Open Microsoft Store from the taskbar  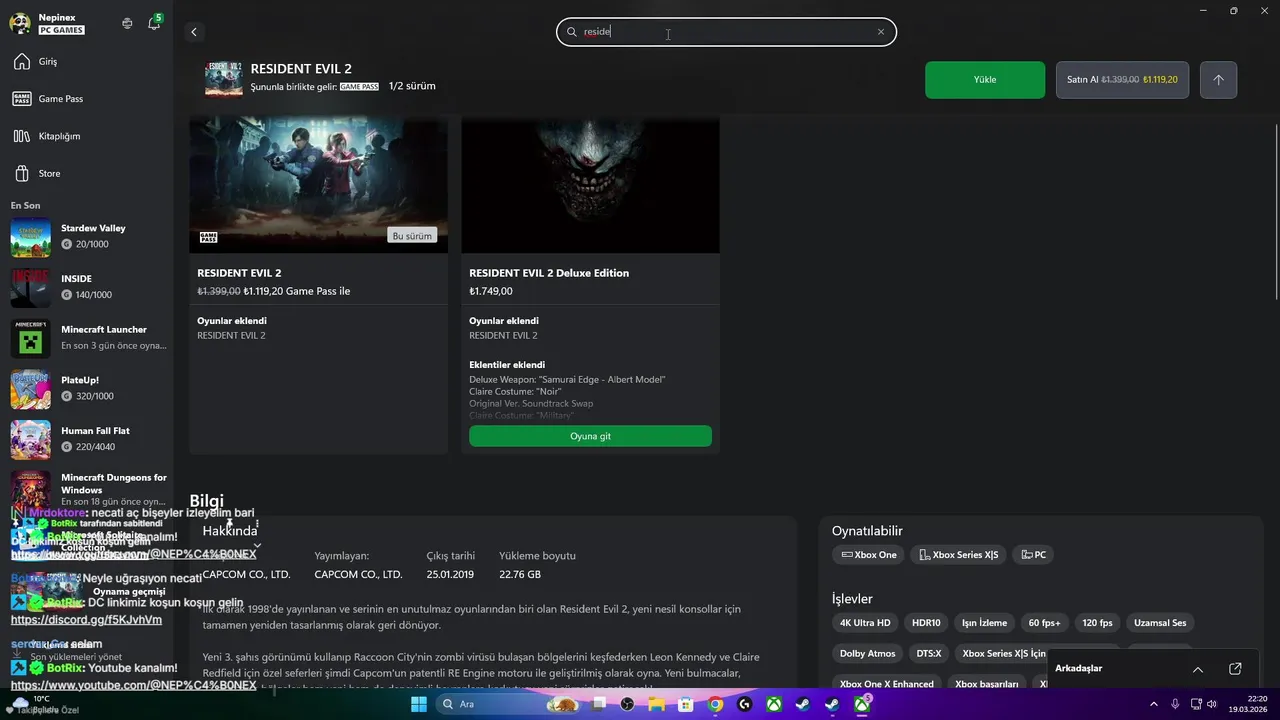(686, 704)
